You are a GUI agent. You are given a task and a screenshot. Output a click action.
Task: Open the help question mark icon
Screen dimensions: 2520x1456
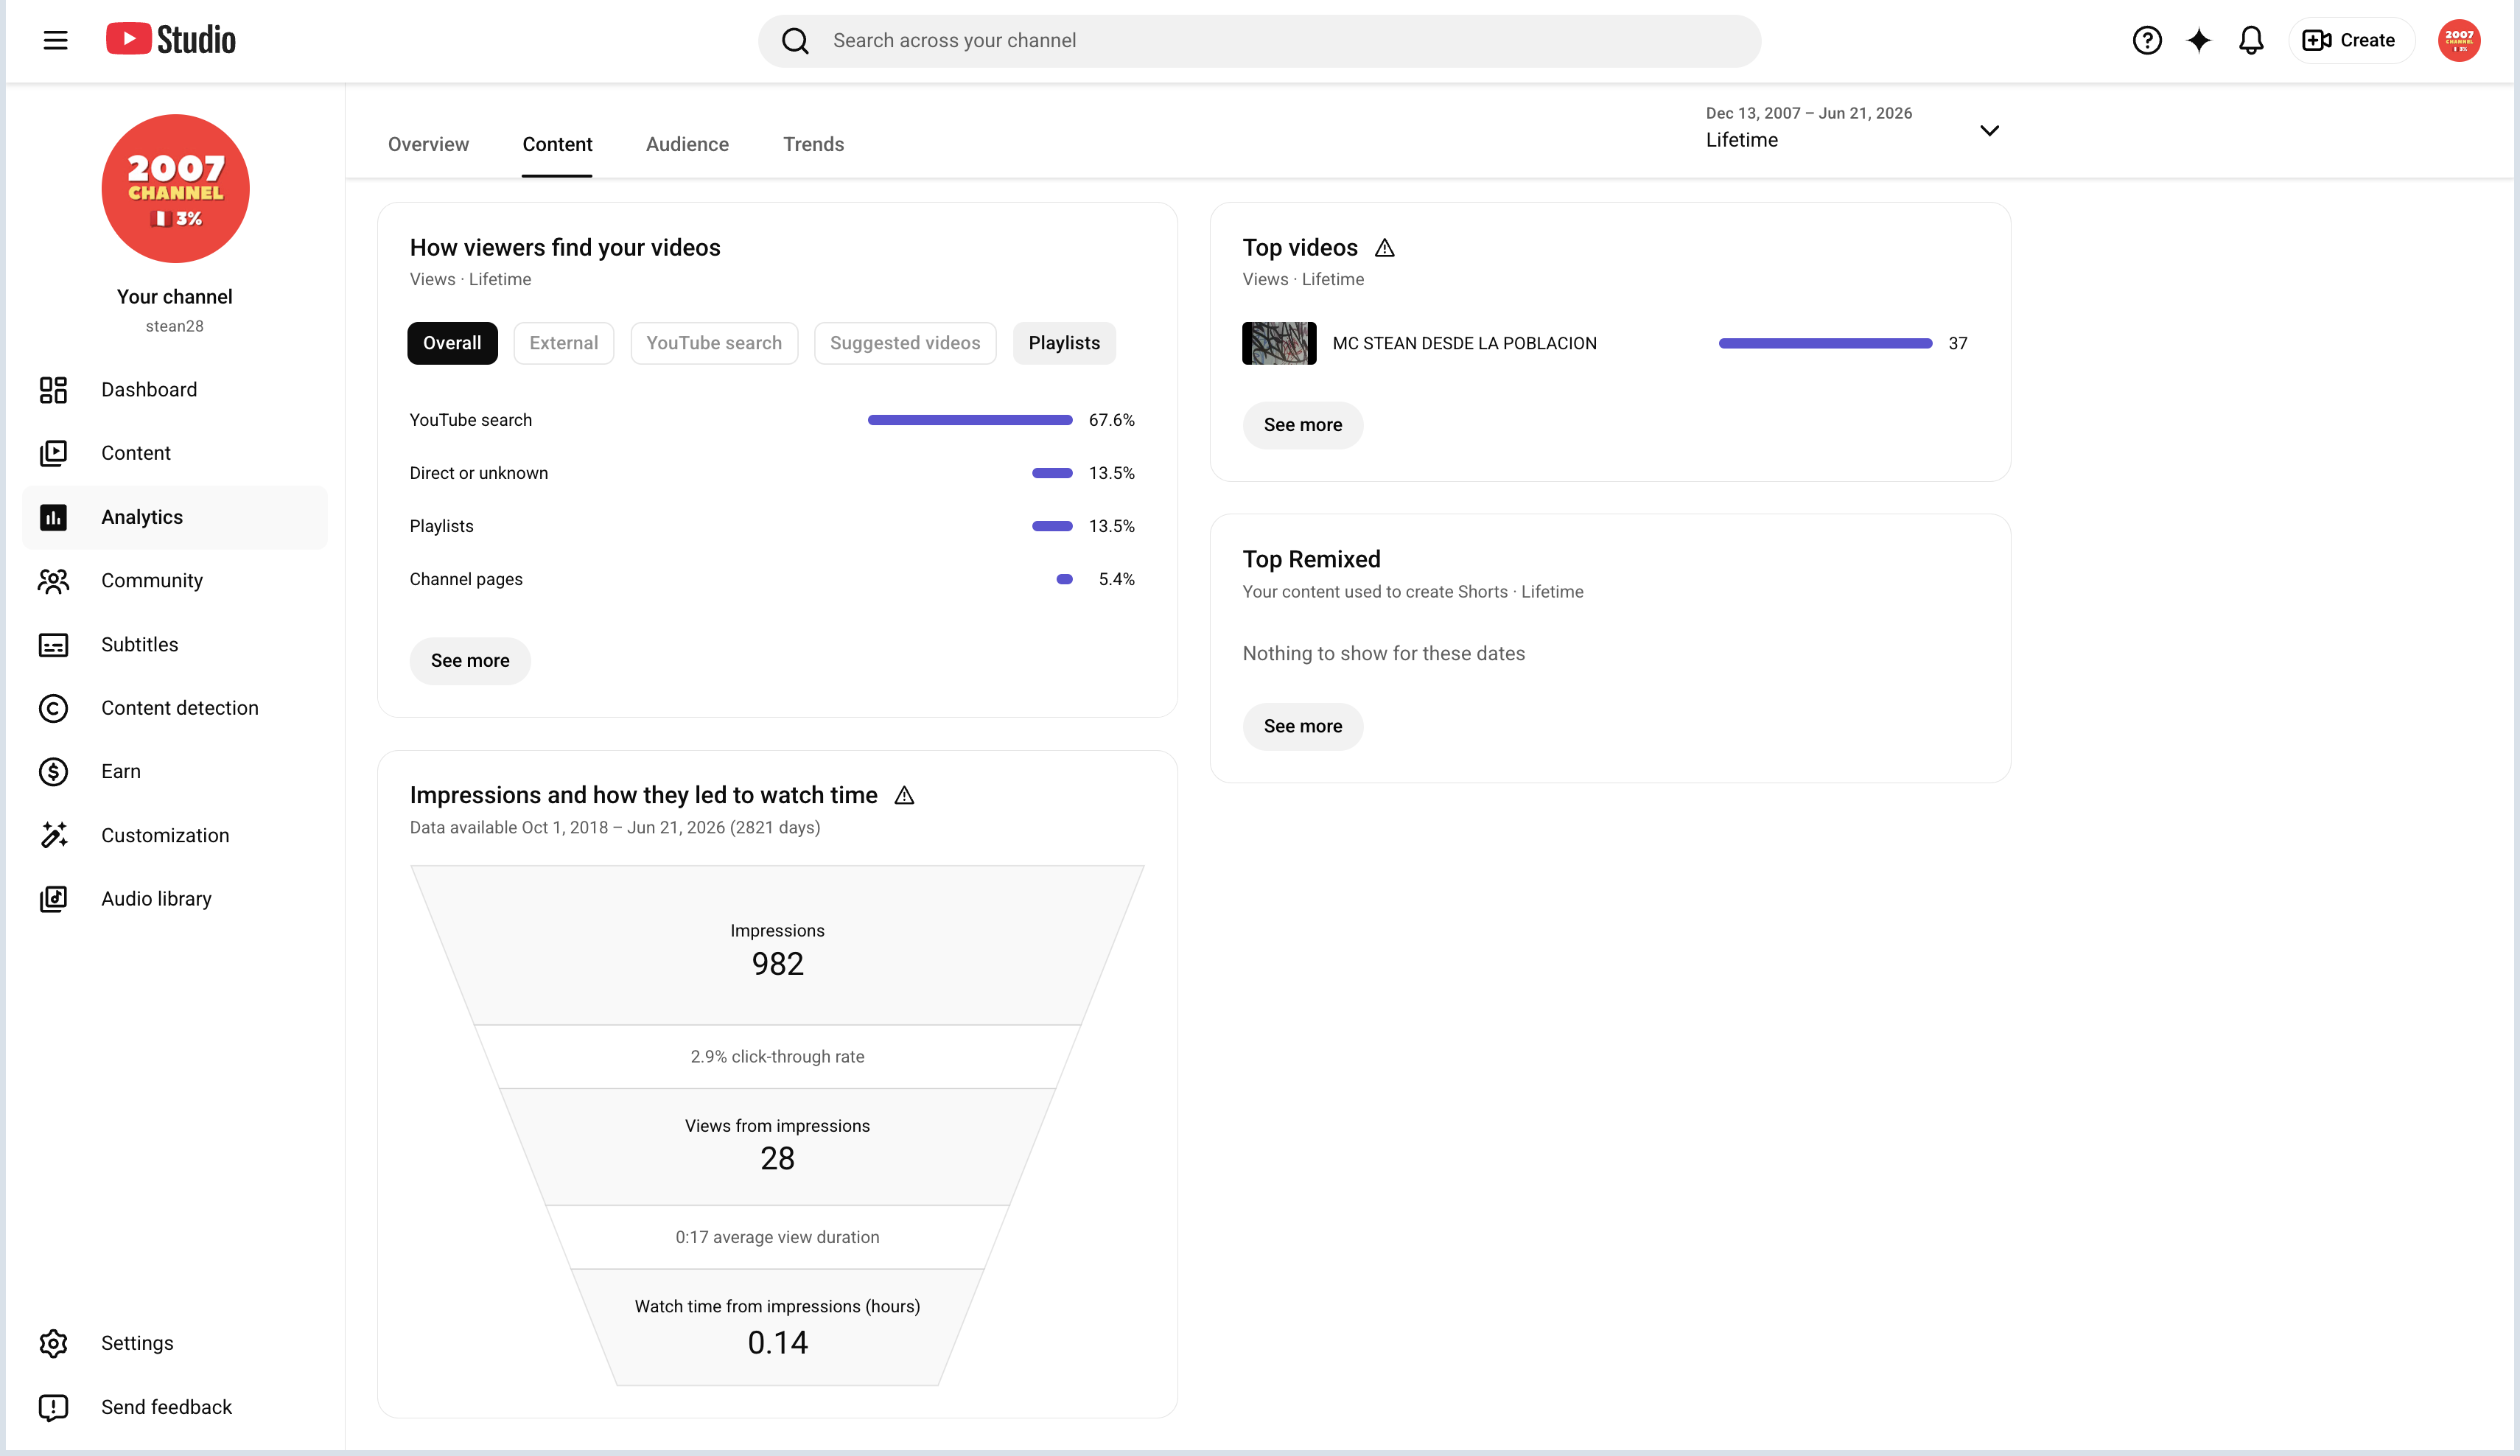click(2147, 40)
